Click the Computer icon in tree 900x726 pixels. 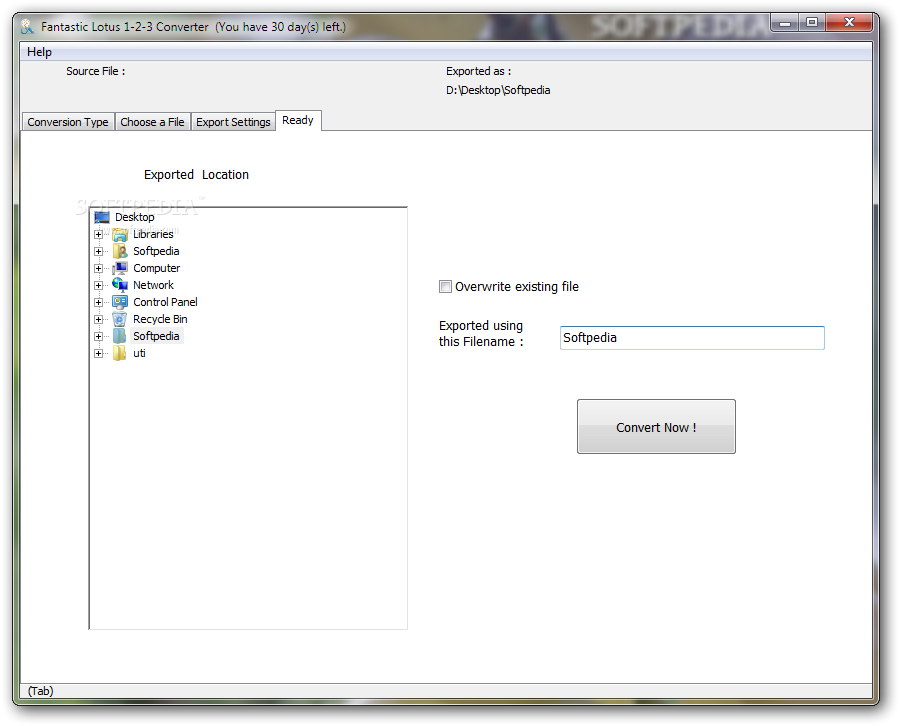120,268
